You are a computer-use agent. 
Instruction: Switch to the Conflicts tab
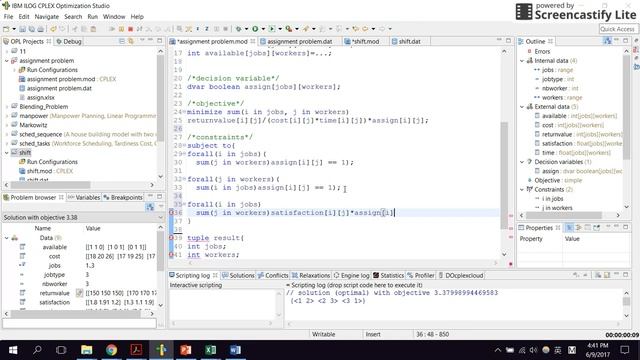point(273,276)
